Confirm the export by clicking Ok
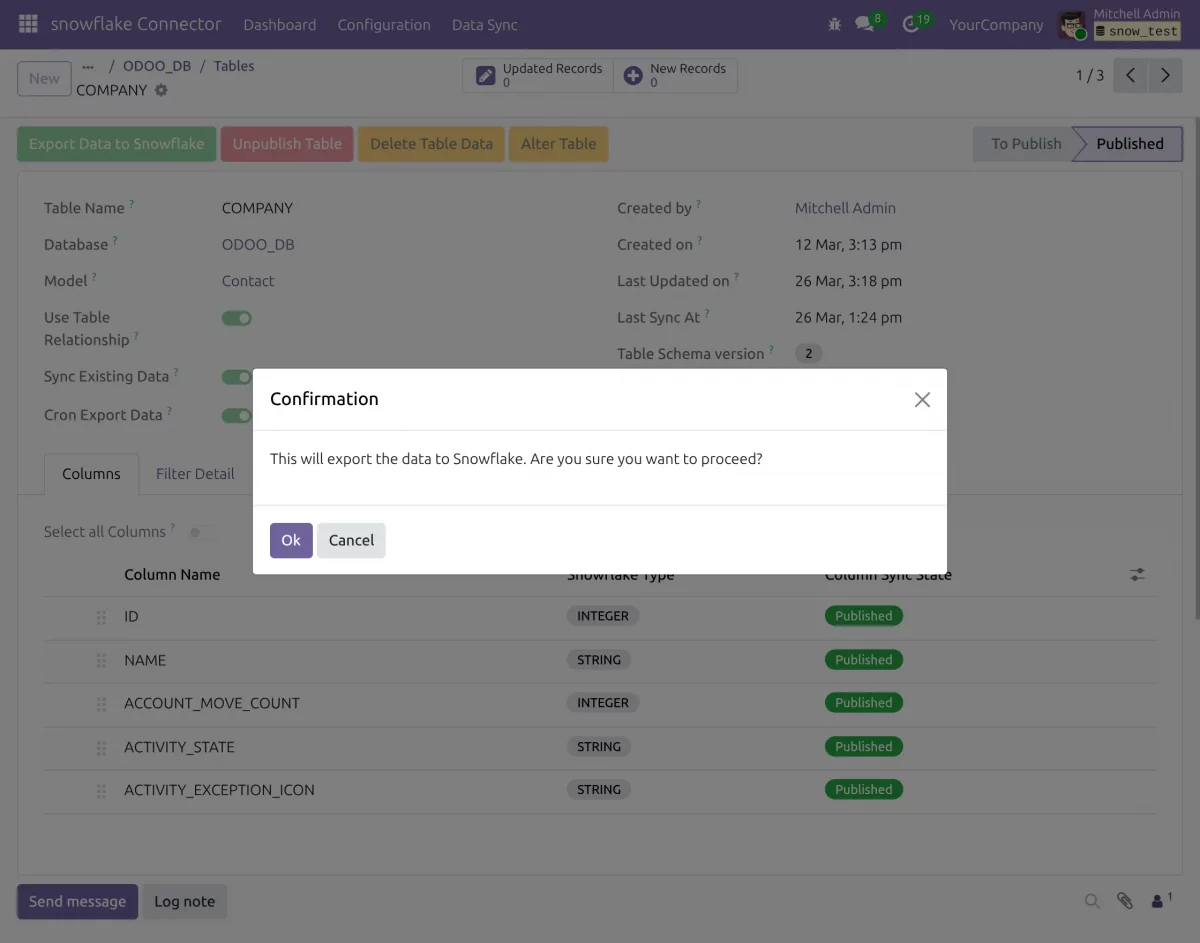1200x943 pixels. tap(290, 540)
